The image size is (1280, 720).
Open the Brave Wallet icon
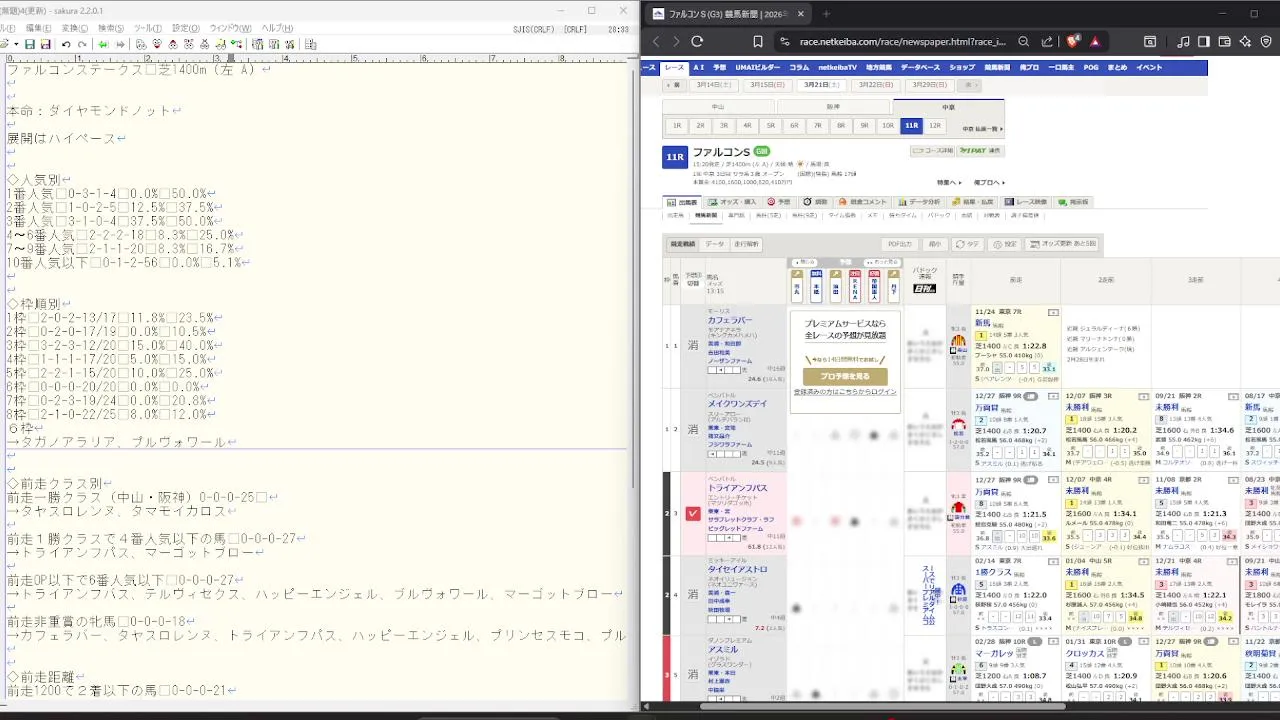pos(1224,41)
